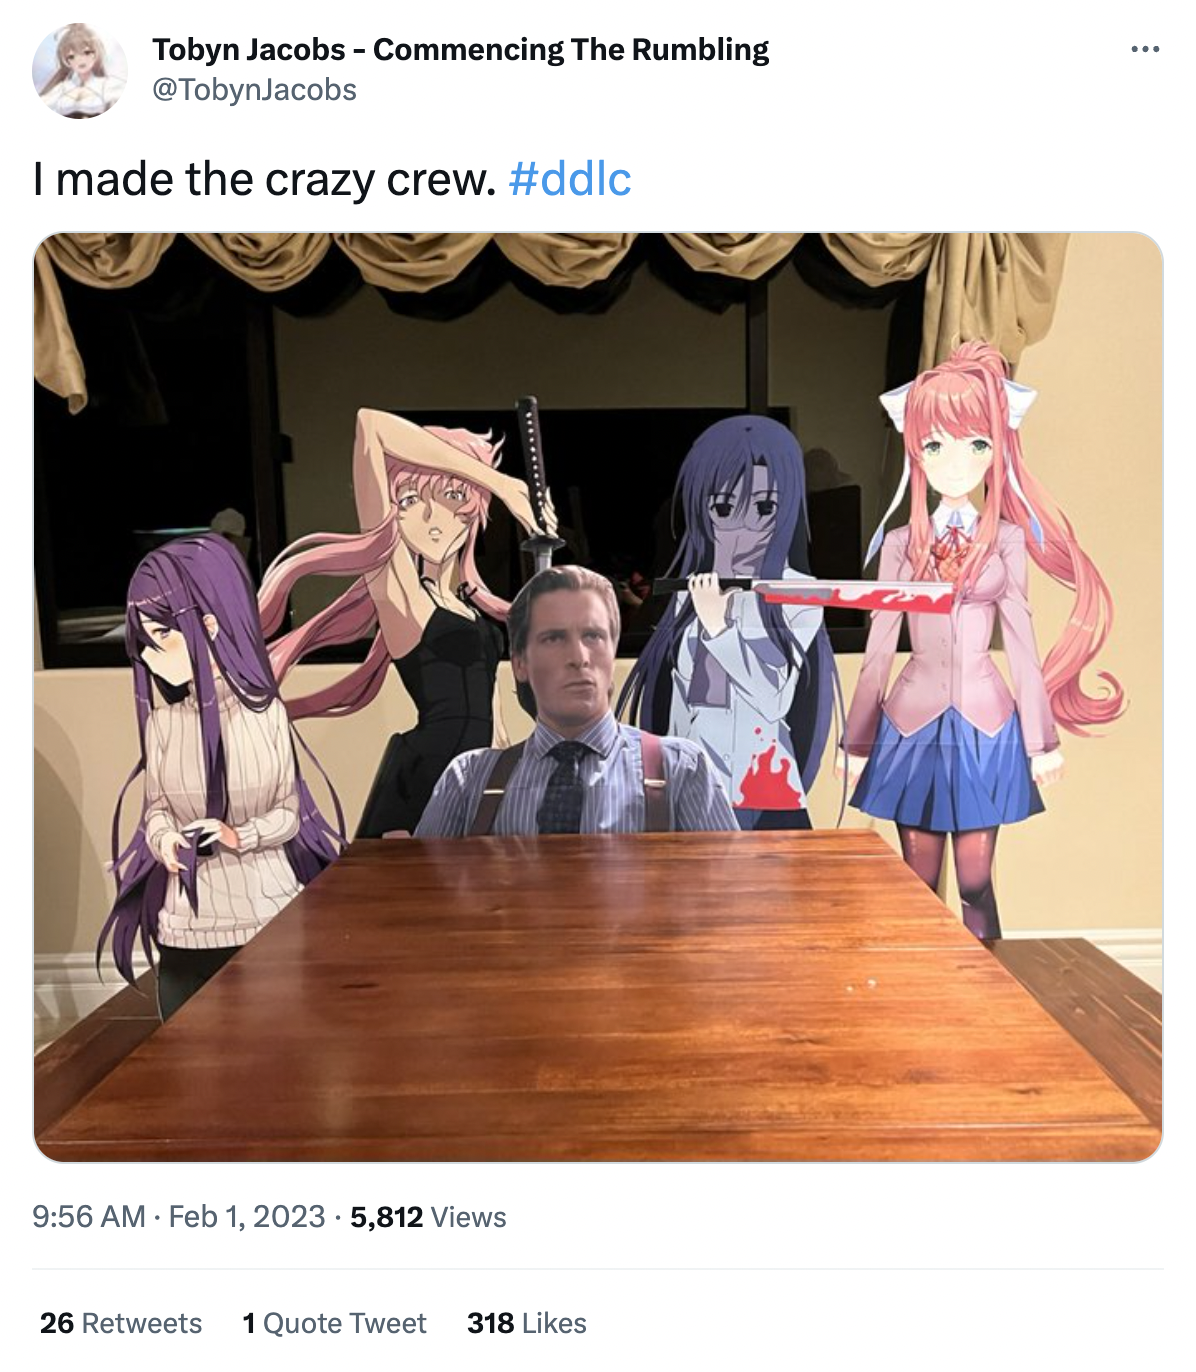
Task: Click the Feb 1, 2023 date
Action: coord(247,1217)
